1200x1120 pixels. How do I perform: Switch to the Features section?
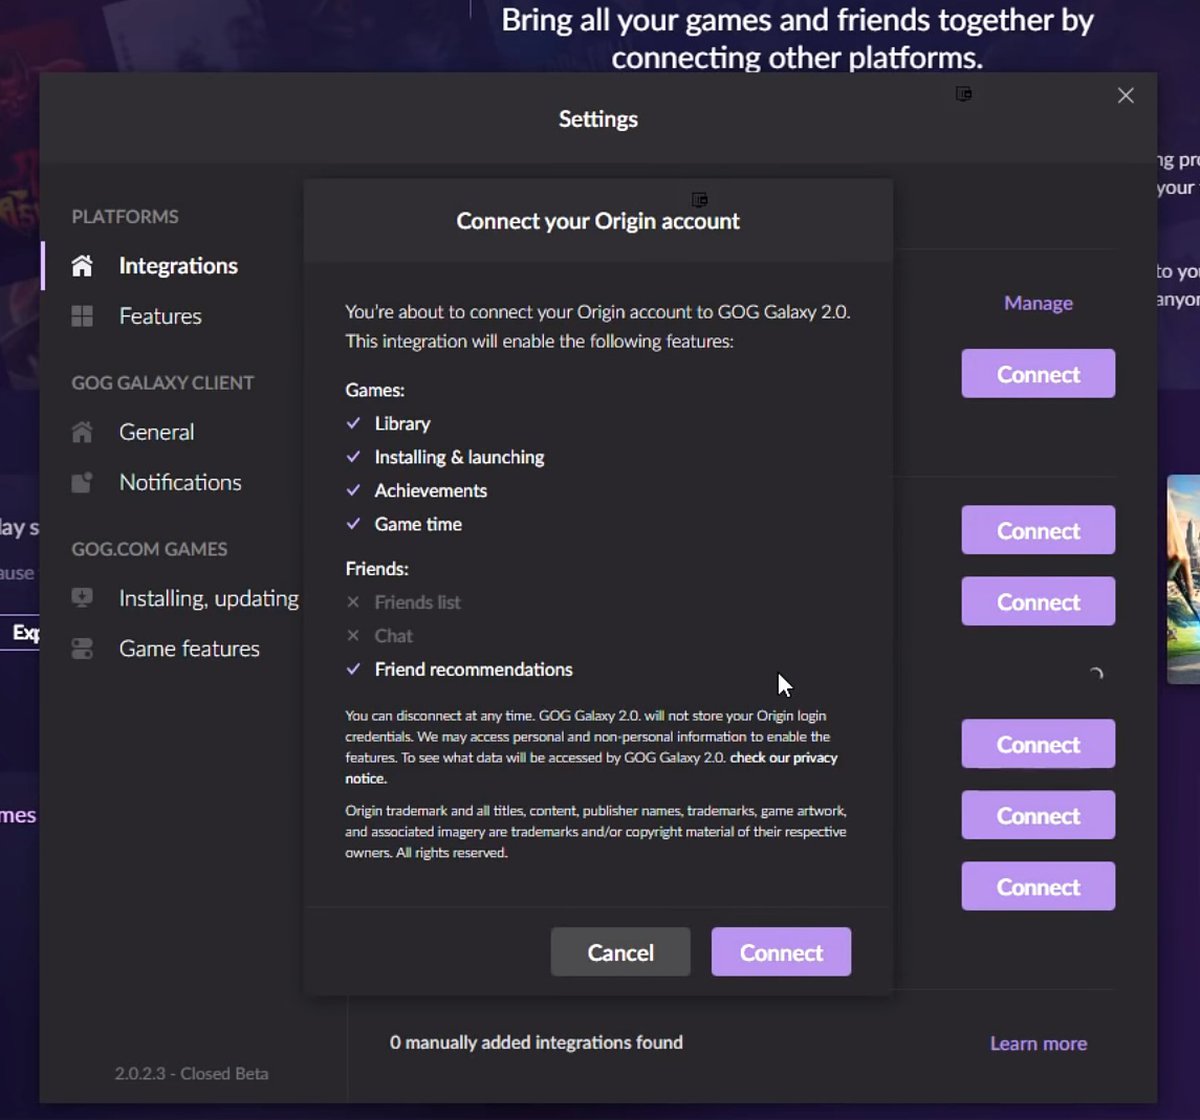[160, 316]
